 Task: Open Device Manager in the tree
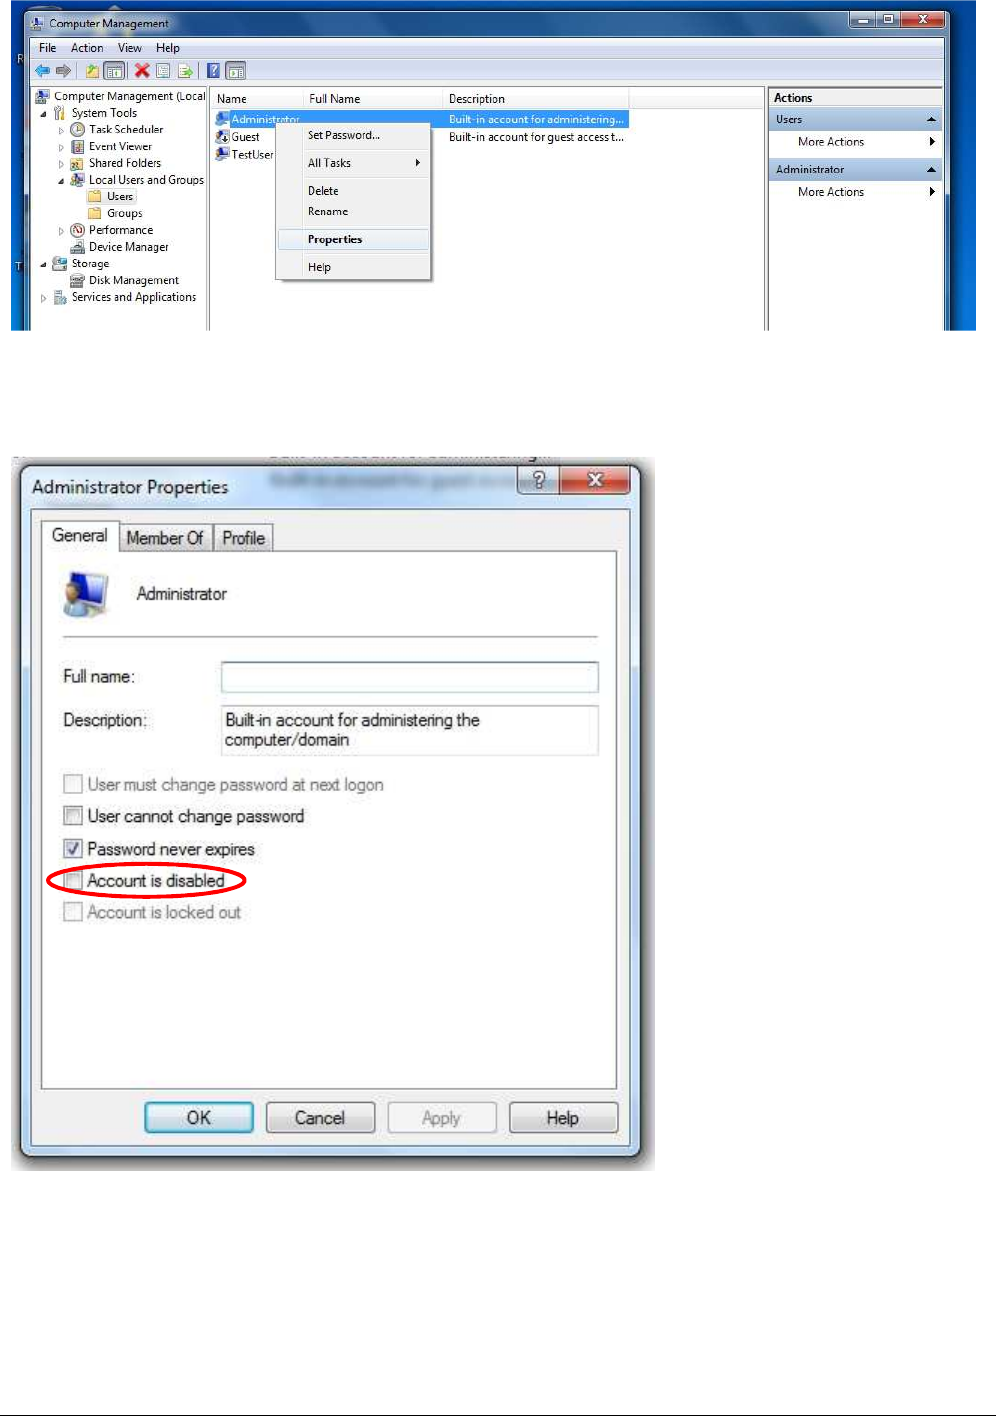[128, 247]
